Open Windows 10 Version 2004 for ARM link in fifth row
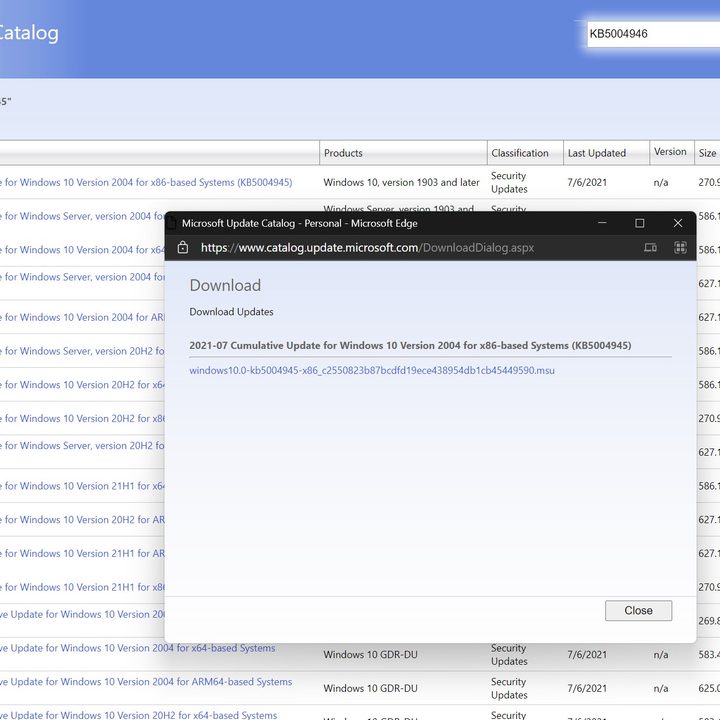 point(83,317)
